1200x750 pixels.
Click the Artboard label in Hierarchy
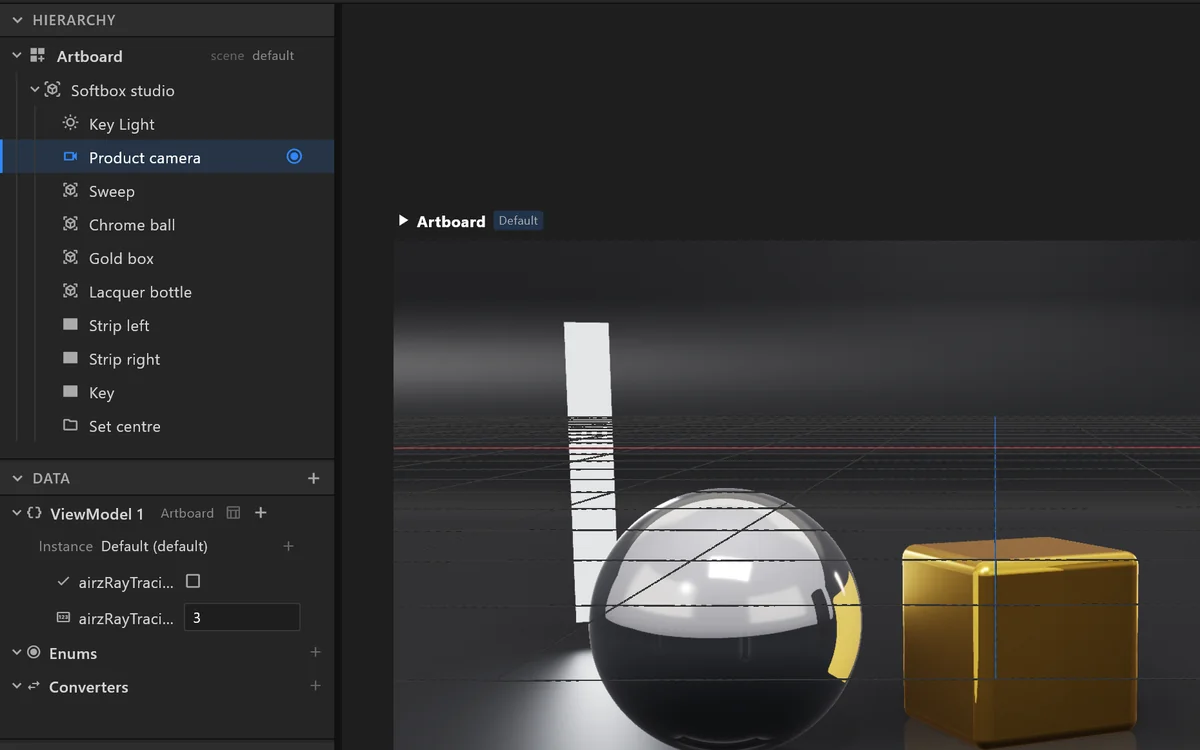pyautogui.click(x=89, y=56)
